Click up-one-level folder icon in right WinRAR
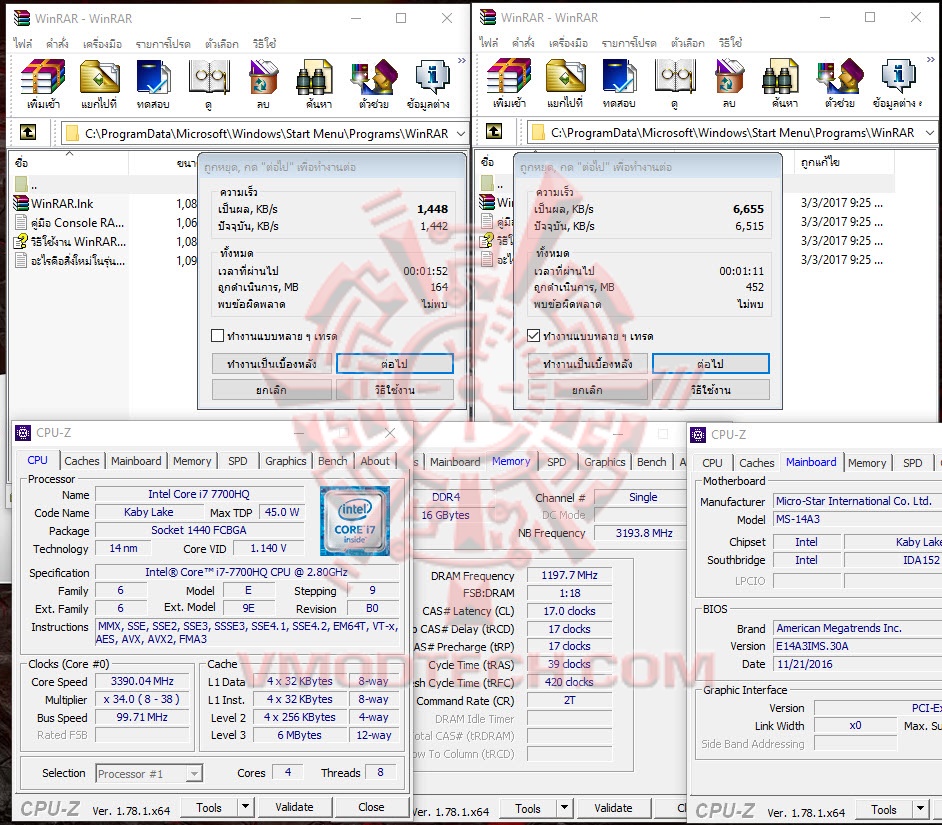 tap(494, 131)
